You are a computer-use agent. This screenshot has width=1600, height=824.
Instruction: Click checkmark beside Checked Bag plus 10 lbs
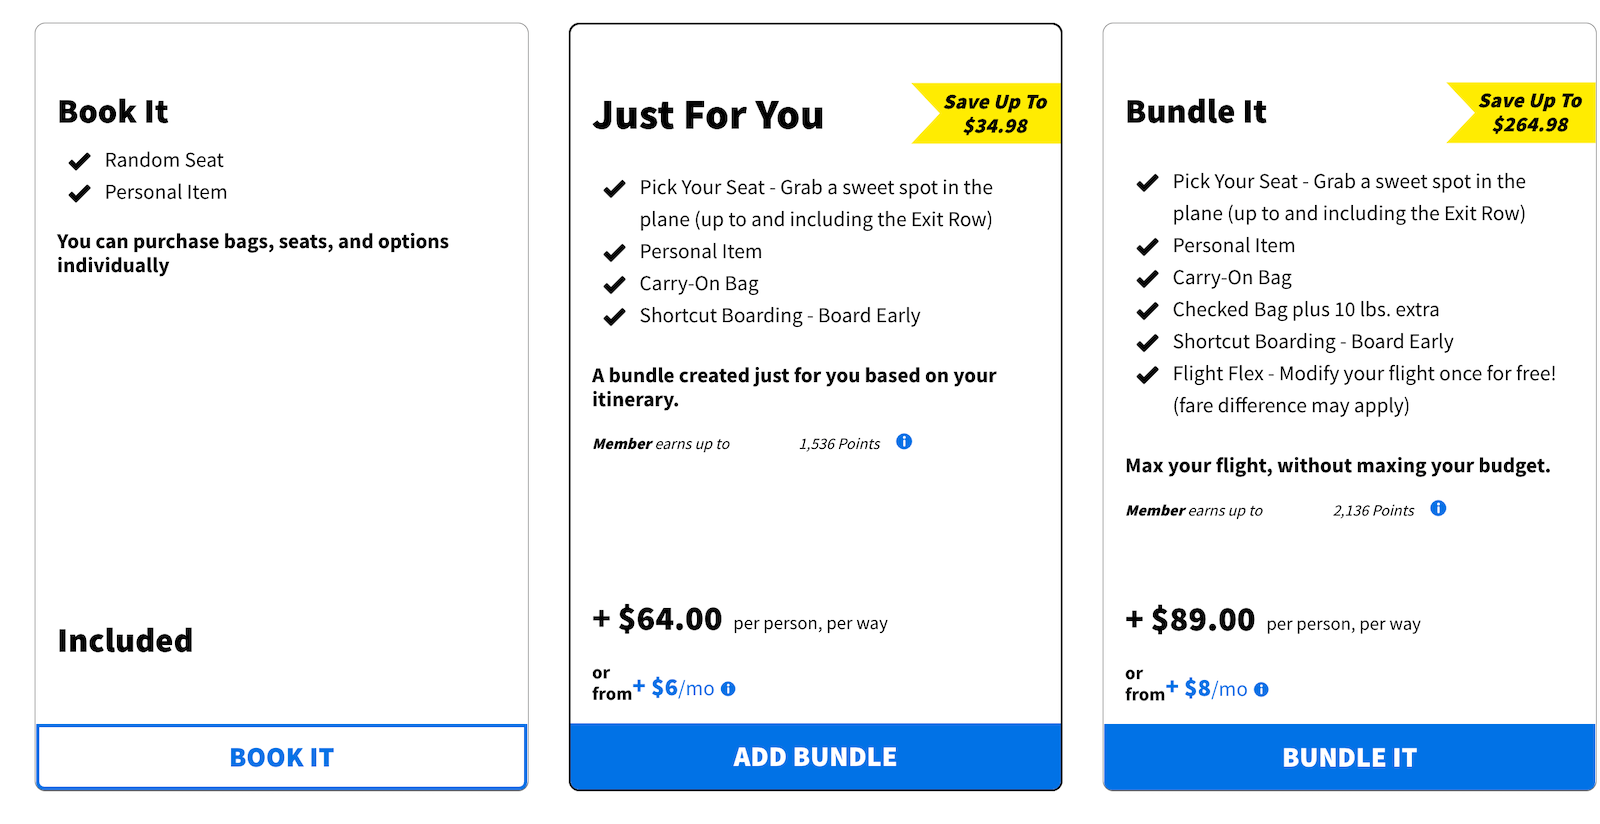pos(1147,310)
